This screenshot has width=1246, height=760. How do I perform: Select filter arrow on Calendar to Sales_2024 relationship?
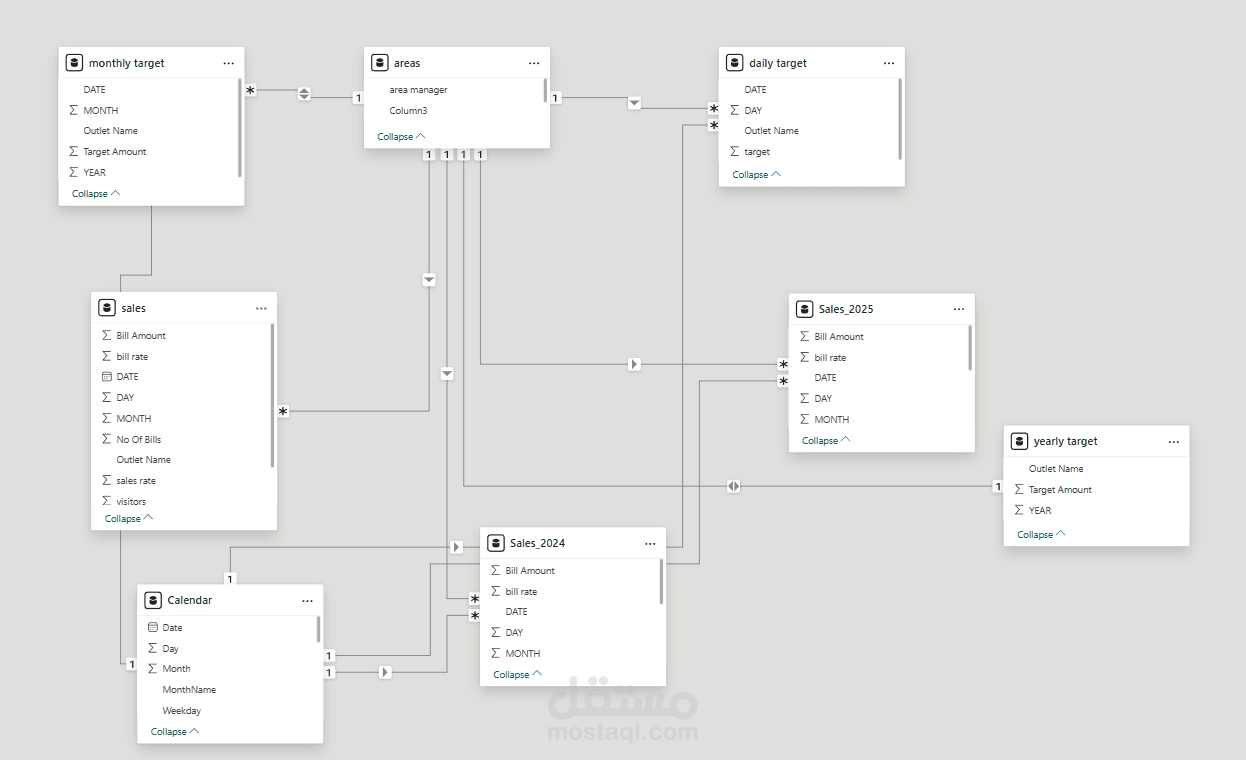[x=385, y=672]
